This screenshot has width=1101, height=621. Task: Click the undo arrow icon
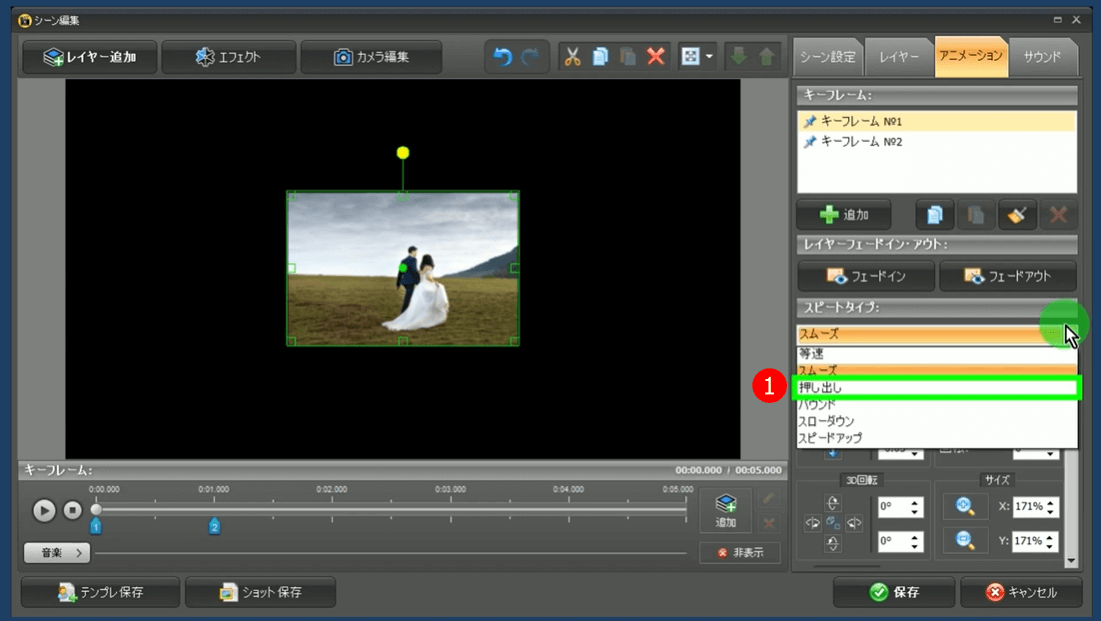point(503,57)
